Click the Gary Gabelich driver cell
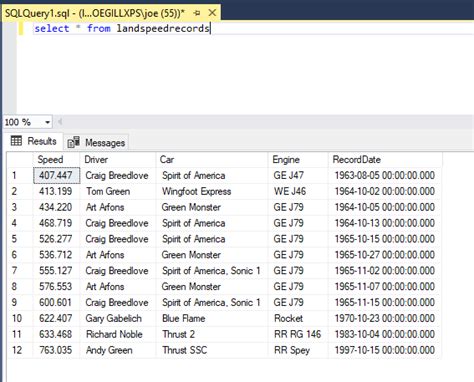The width and height of the screenshot is (474, 382). [118, 318]
